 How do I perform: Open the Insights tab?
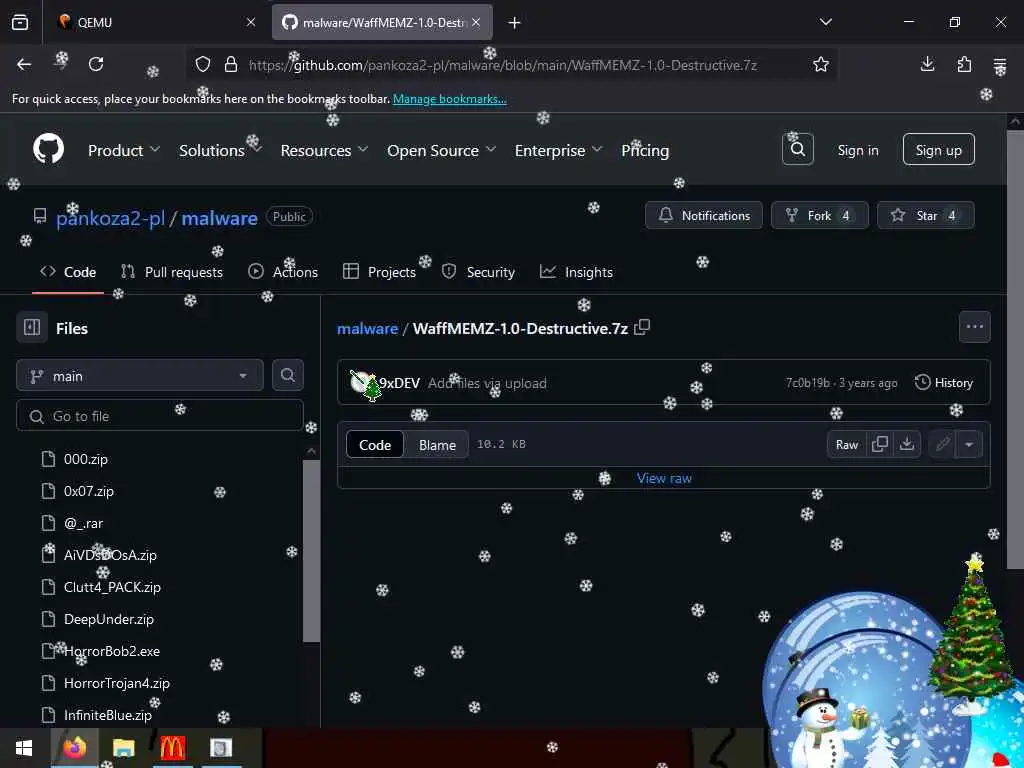[576, 272]
